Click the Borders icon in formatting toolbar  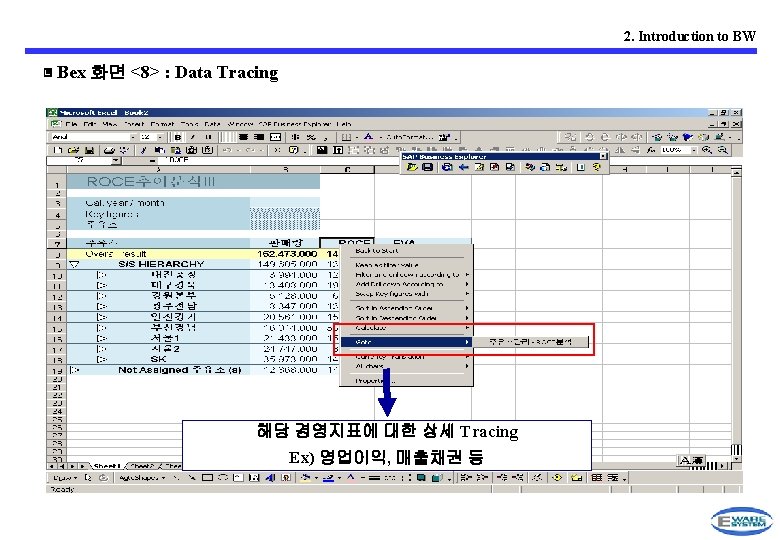point(347,137)
